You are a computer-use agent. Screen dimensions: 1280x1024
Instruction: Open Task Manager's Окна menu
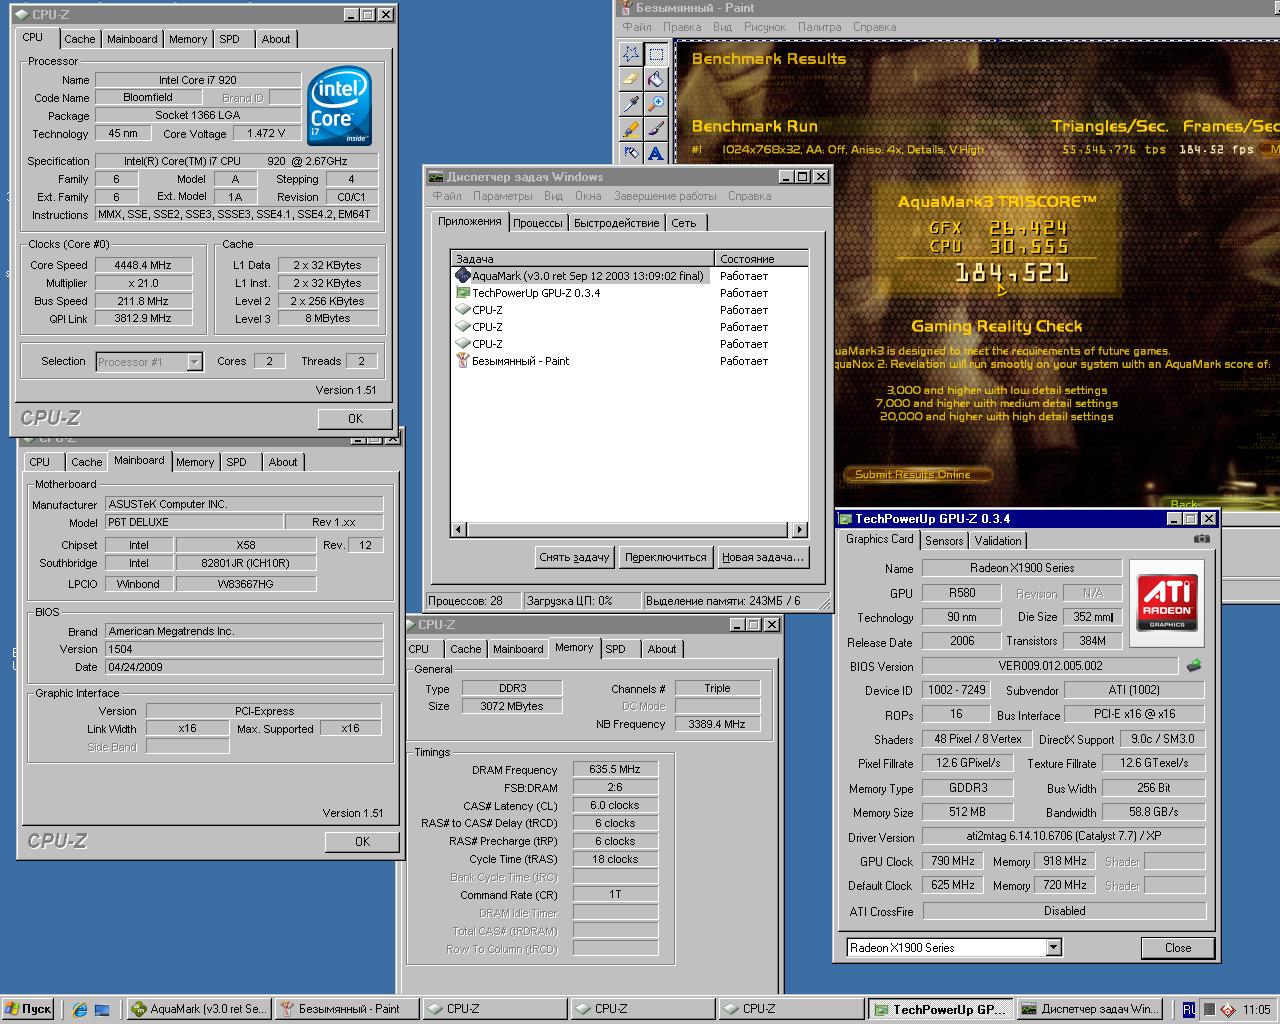pyautogui.click(x=588, y=196)
